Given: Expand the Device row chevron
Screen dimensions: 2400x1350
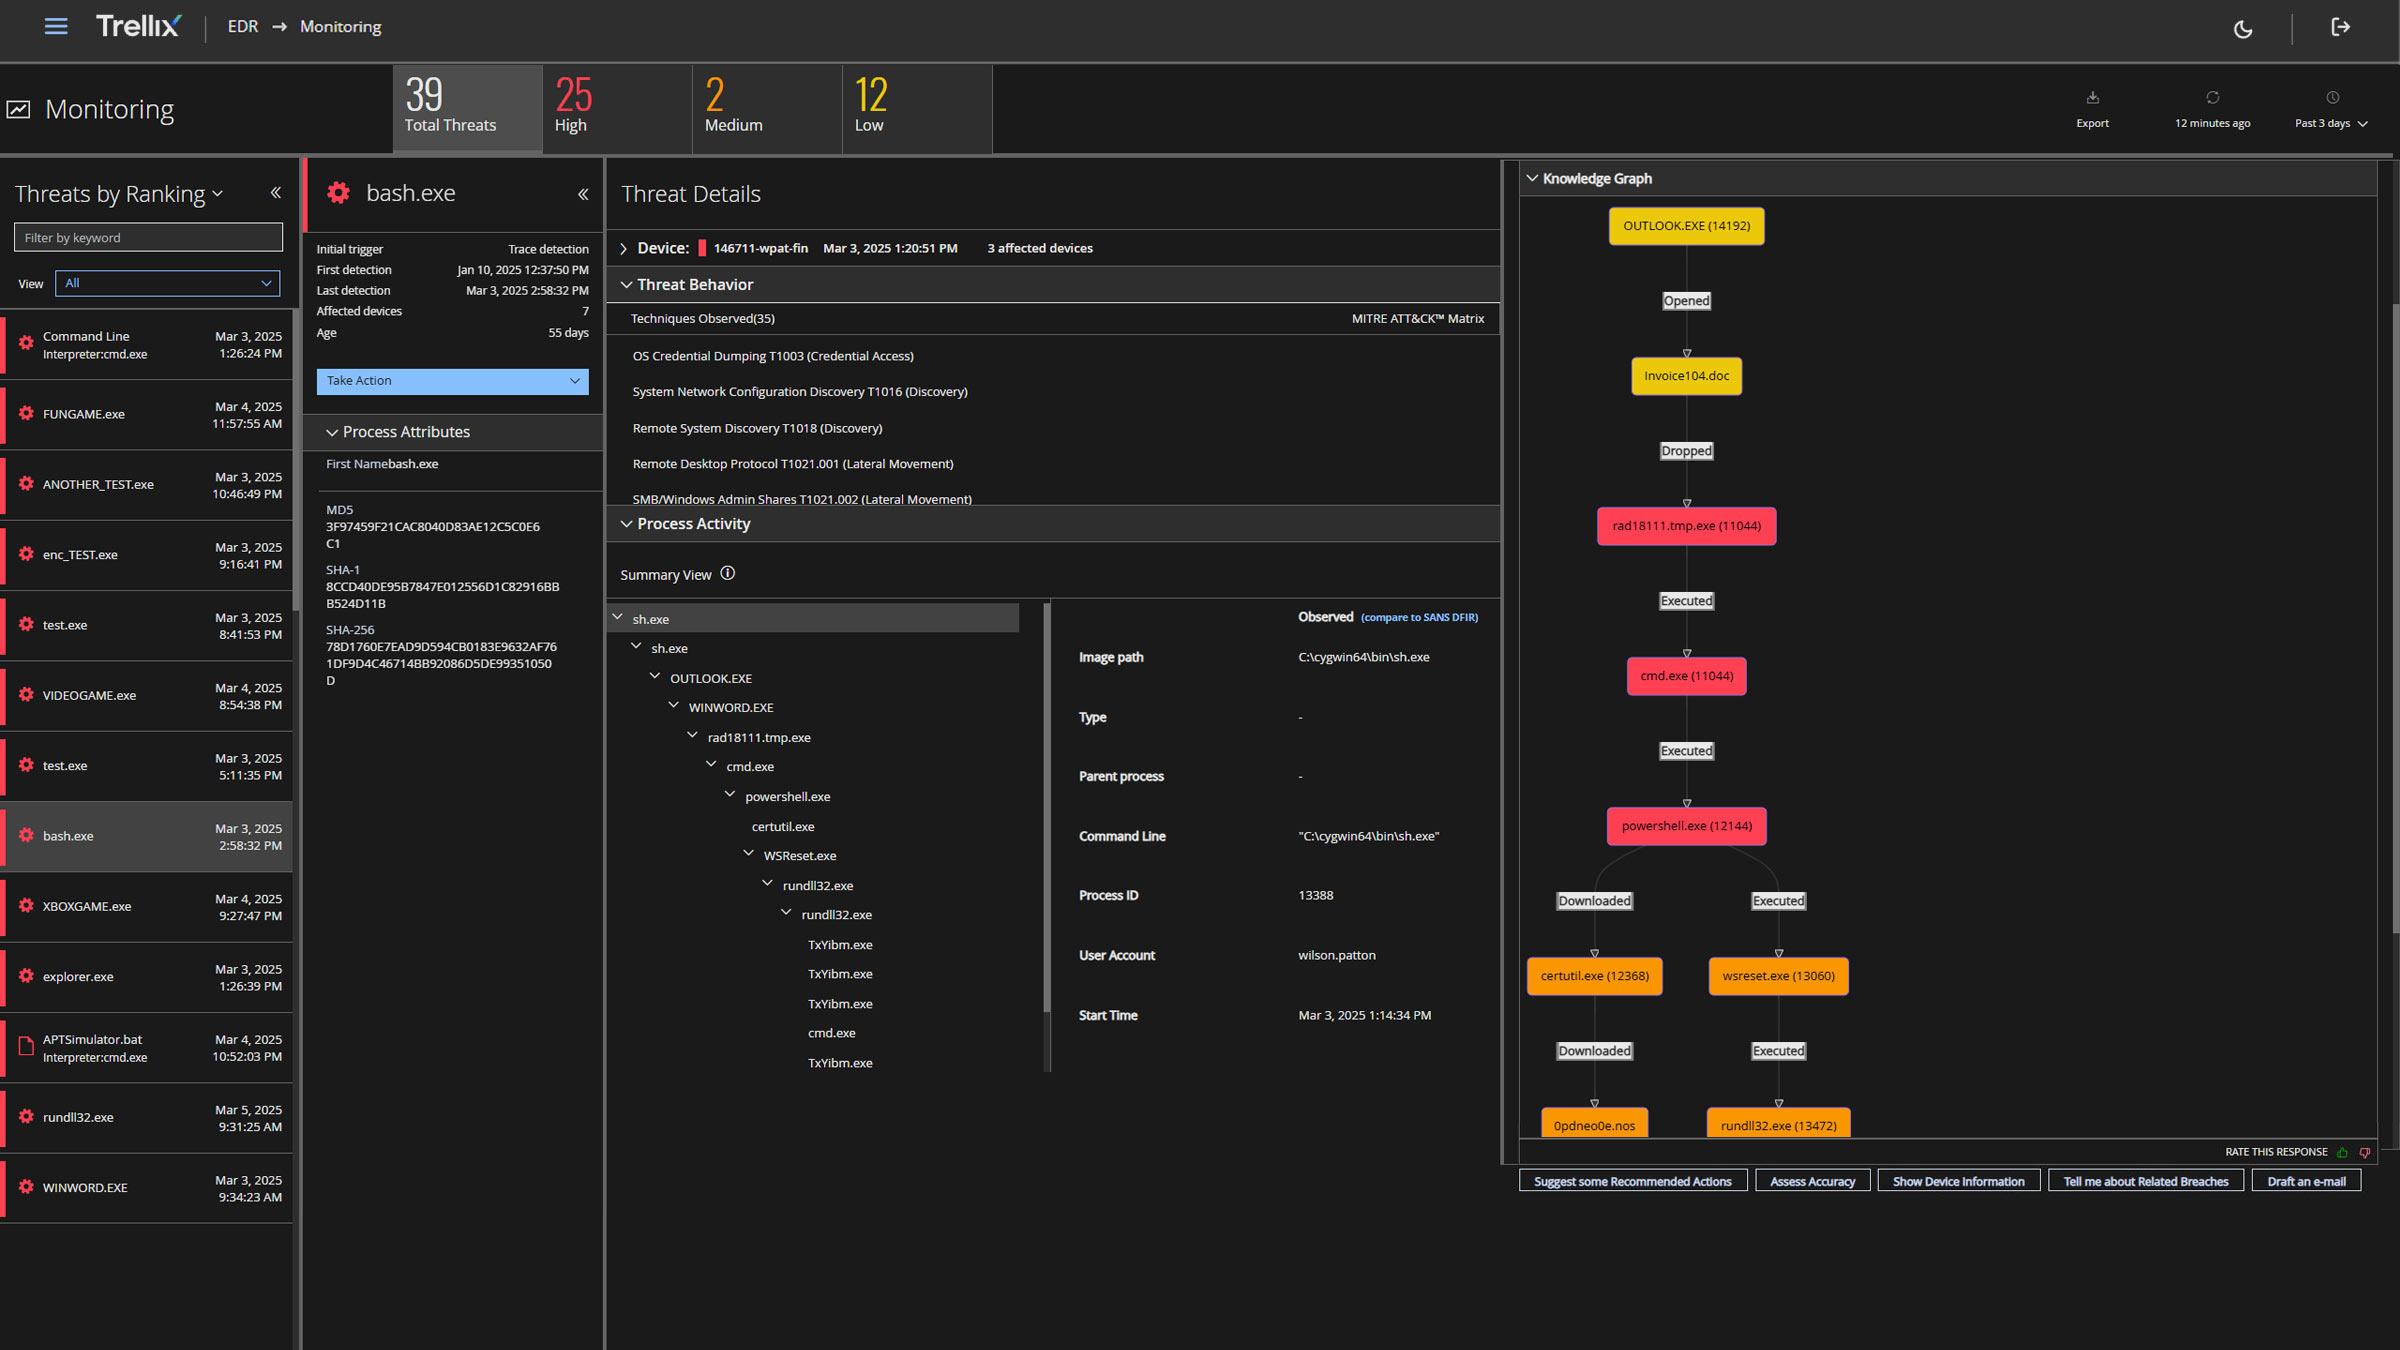Looking at the screenshot, I should pos(624,248).
